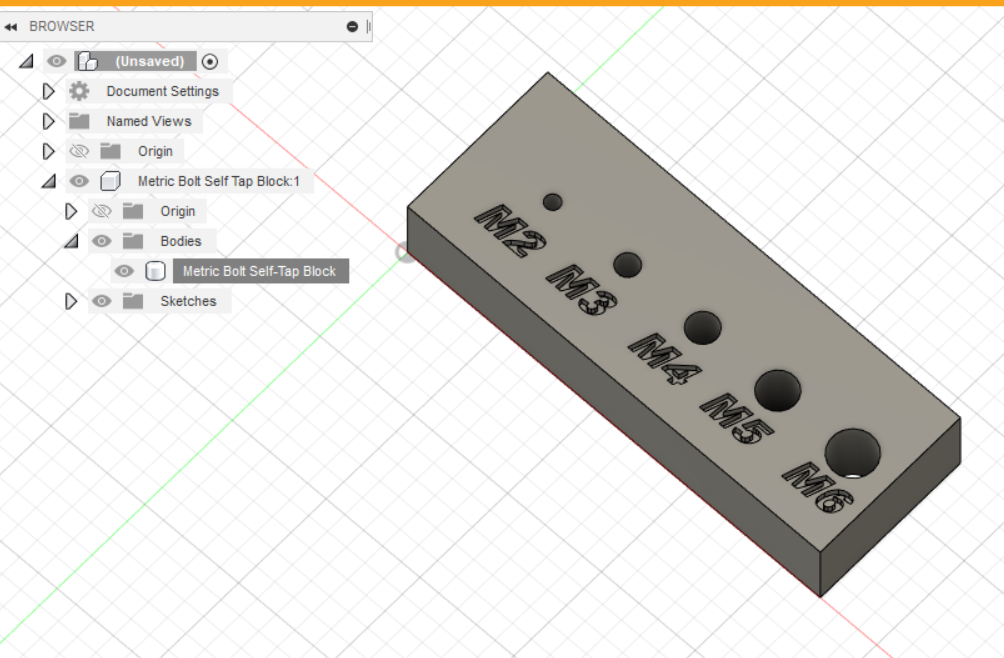Expand the Document Settings node
Viewport: 1004px width, 658px height.
(x=47, y=90)
